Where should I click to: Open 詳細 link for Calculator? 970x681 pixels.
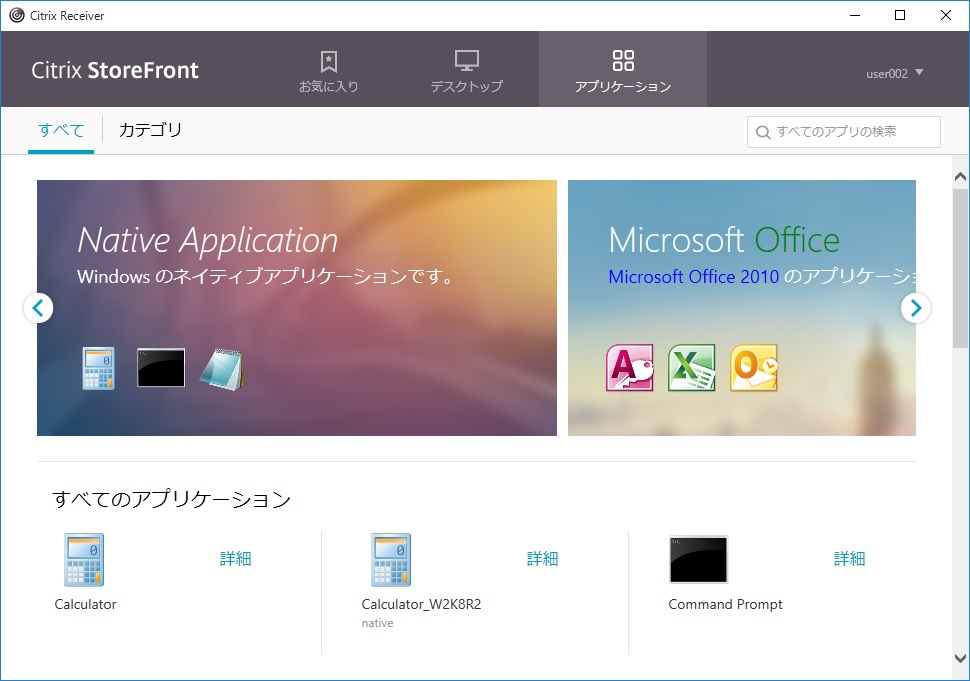[236, 559]
